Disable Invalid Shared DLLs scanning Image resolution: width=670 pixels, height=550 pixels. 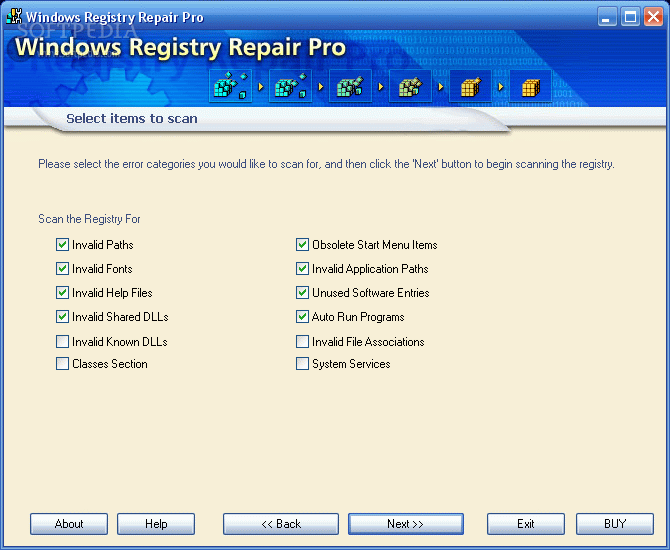[62, 316]
